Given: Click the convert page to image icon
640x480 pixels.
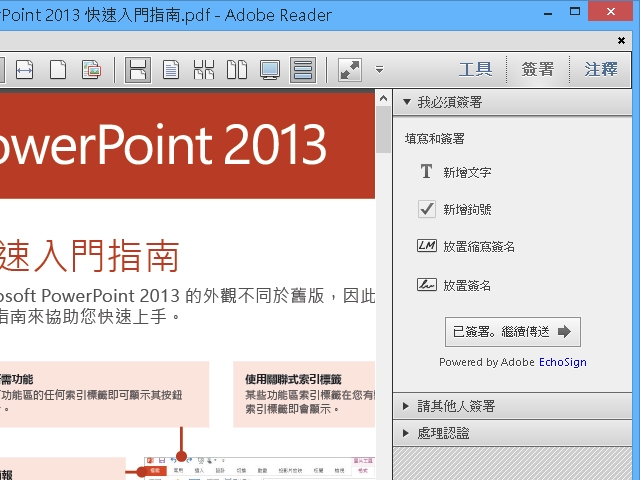Looking at the screenshot, I should click(x=91, y=70).
